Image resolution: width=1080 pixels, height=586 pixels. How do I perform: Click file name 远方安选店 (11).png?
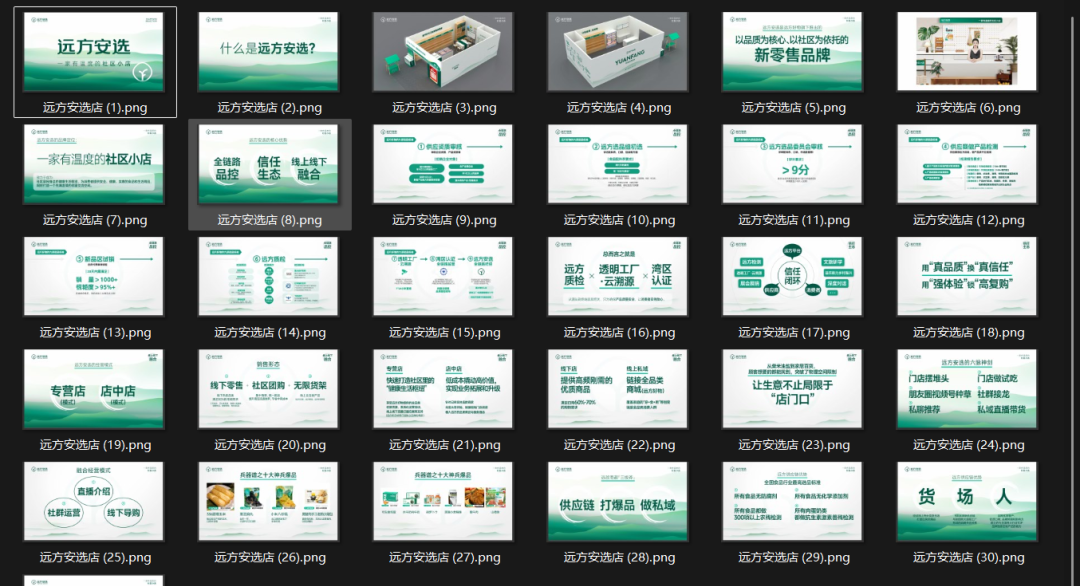794,220
